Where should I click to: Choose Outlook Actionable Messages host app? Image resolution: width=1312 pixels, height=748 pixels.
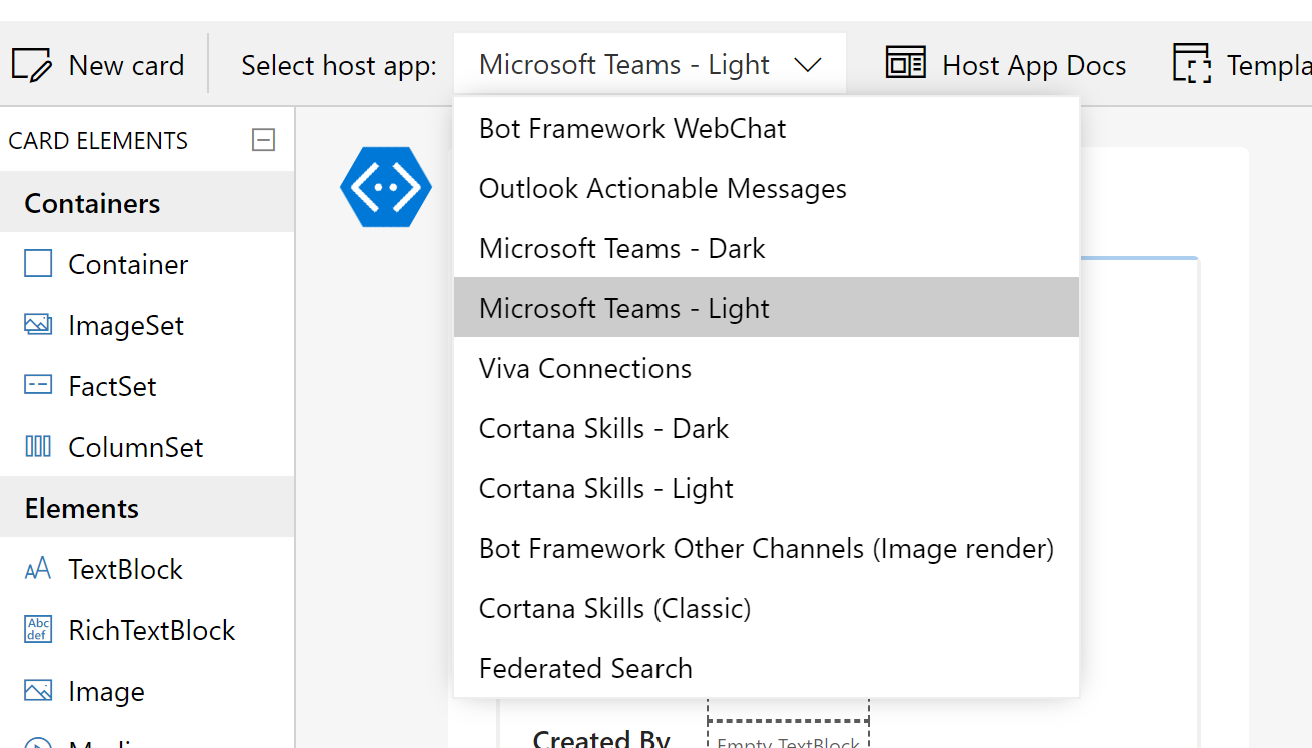(x=663, y=187)
